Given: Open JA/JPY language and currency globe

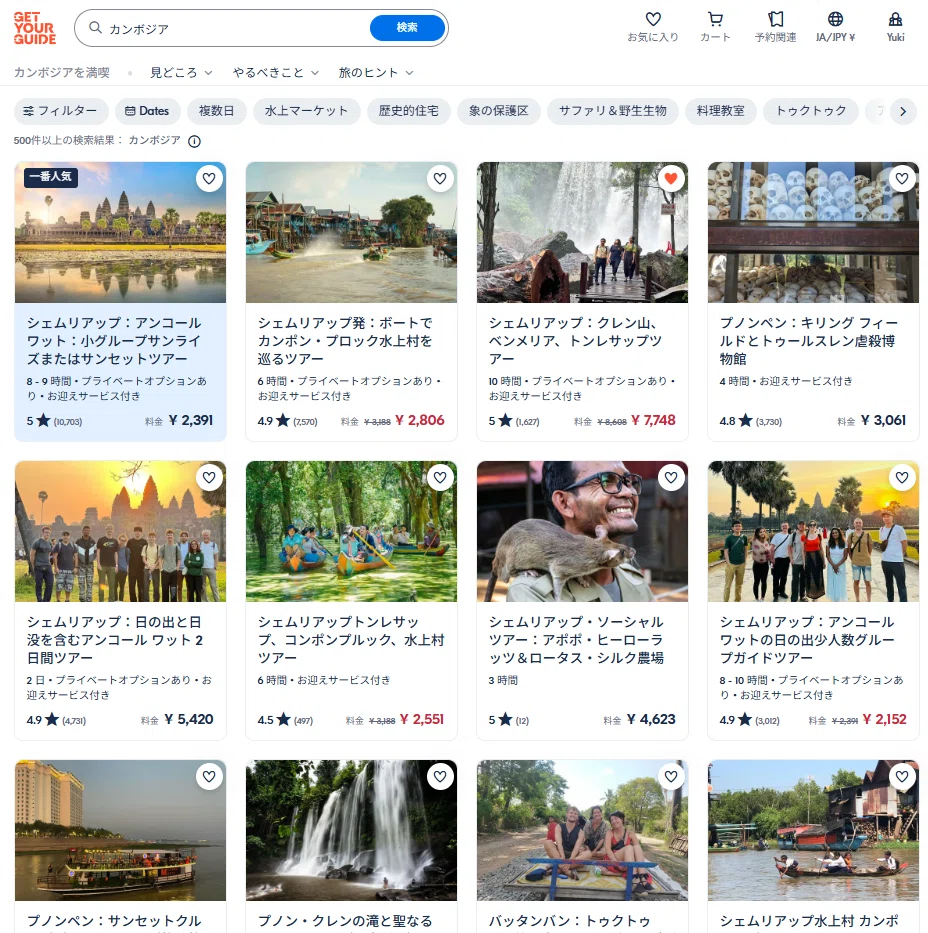Looking at the screenshot, I should coord(835,19).
